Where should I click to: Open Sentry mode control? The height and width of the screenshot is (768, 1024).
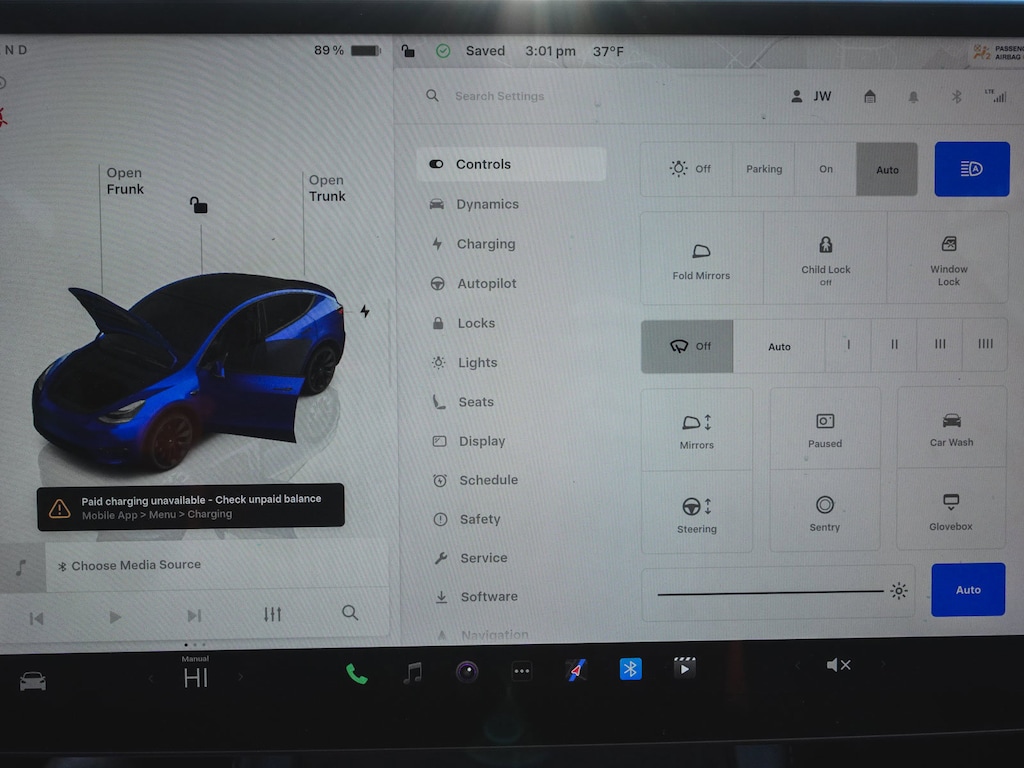pyautogui.click(x=825, y=511)
